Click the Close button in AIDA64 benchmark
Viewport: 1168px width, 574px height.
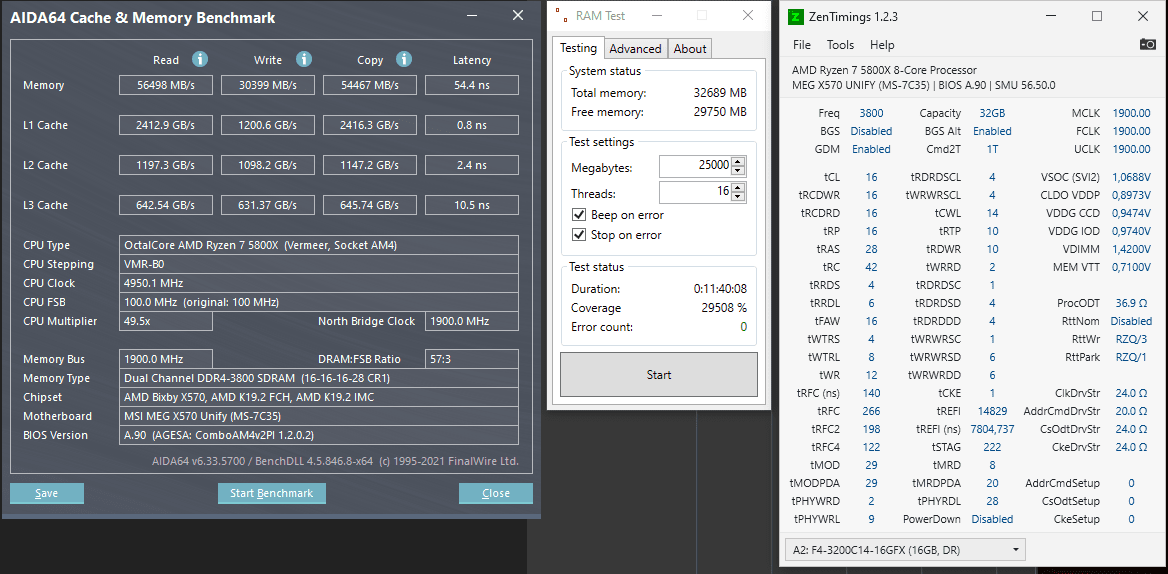(x=496, y=493)
